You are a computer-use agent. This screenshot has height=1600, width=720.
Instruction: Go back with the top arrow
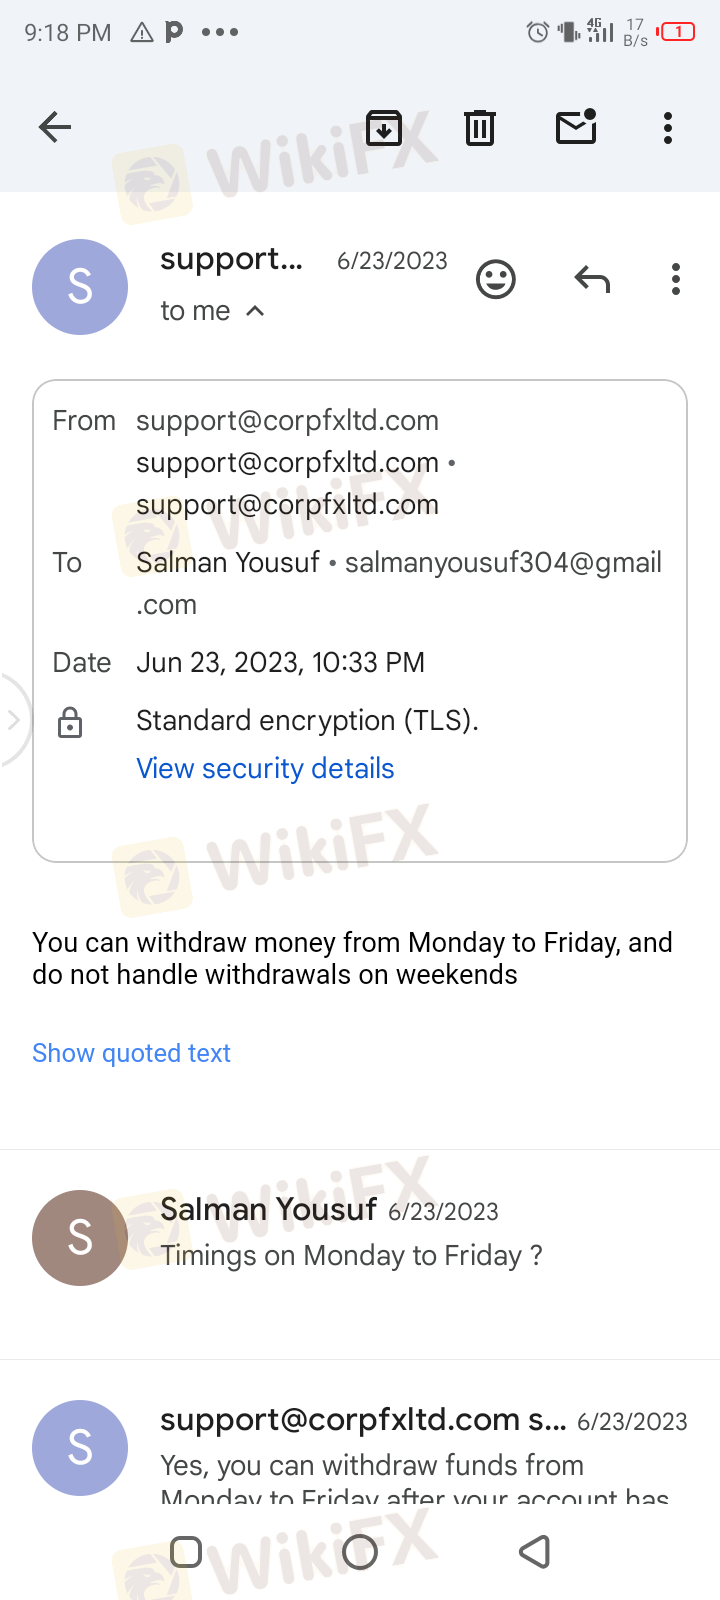coord(55,127)
